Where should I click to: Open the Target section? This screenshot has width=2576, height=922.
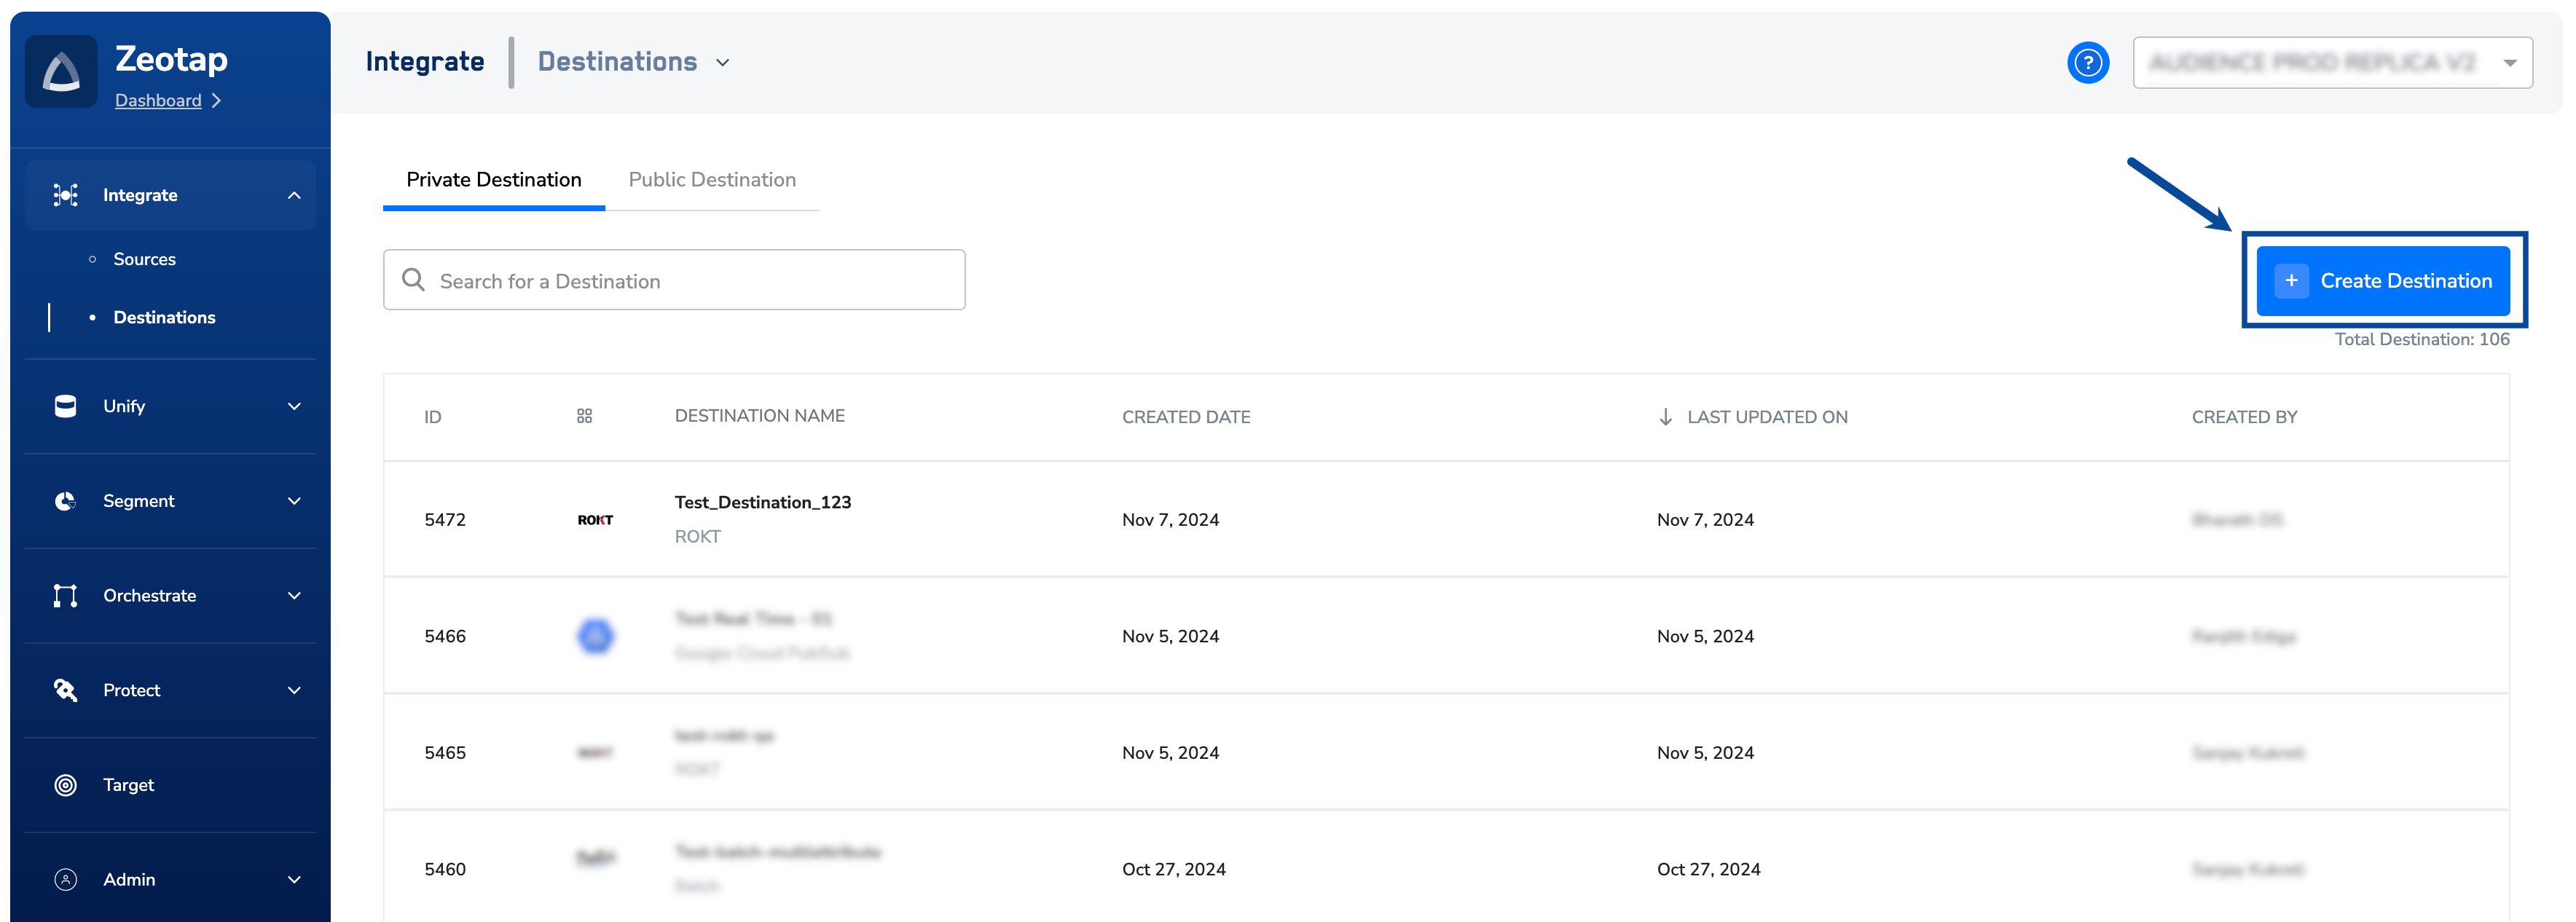pos(129,785)
